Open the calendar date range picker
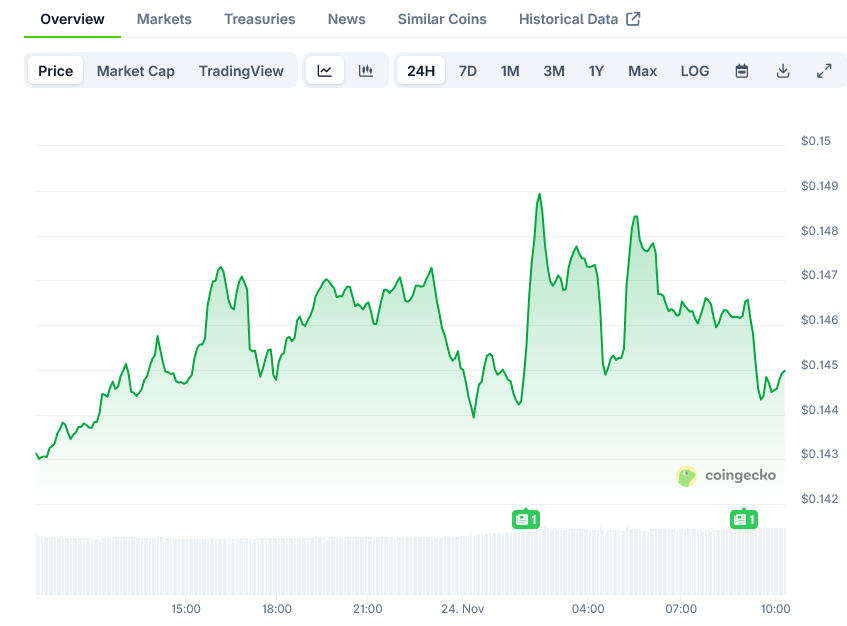Screen dimensions: 847x626 pos(741,70)
